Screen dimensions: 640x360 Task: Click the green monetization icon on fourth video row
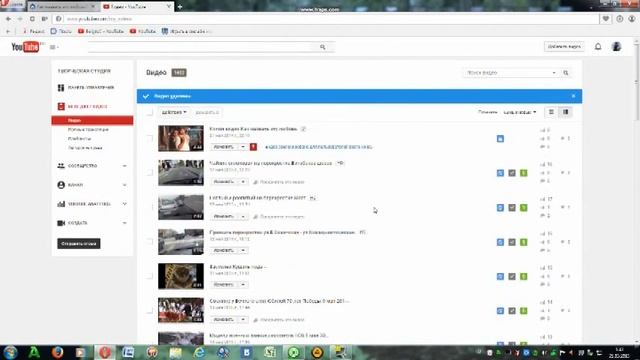pos(524,242)
